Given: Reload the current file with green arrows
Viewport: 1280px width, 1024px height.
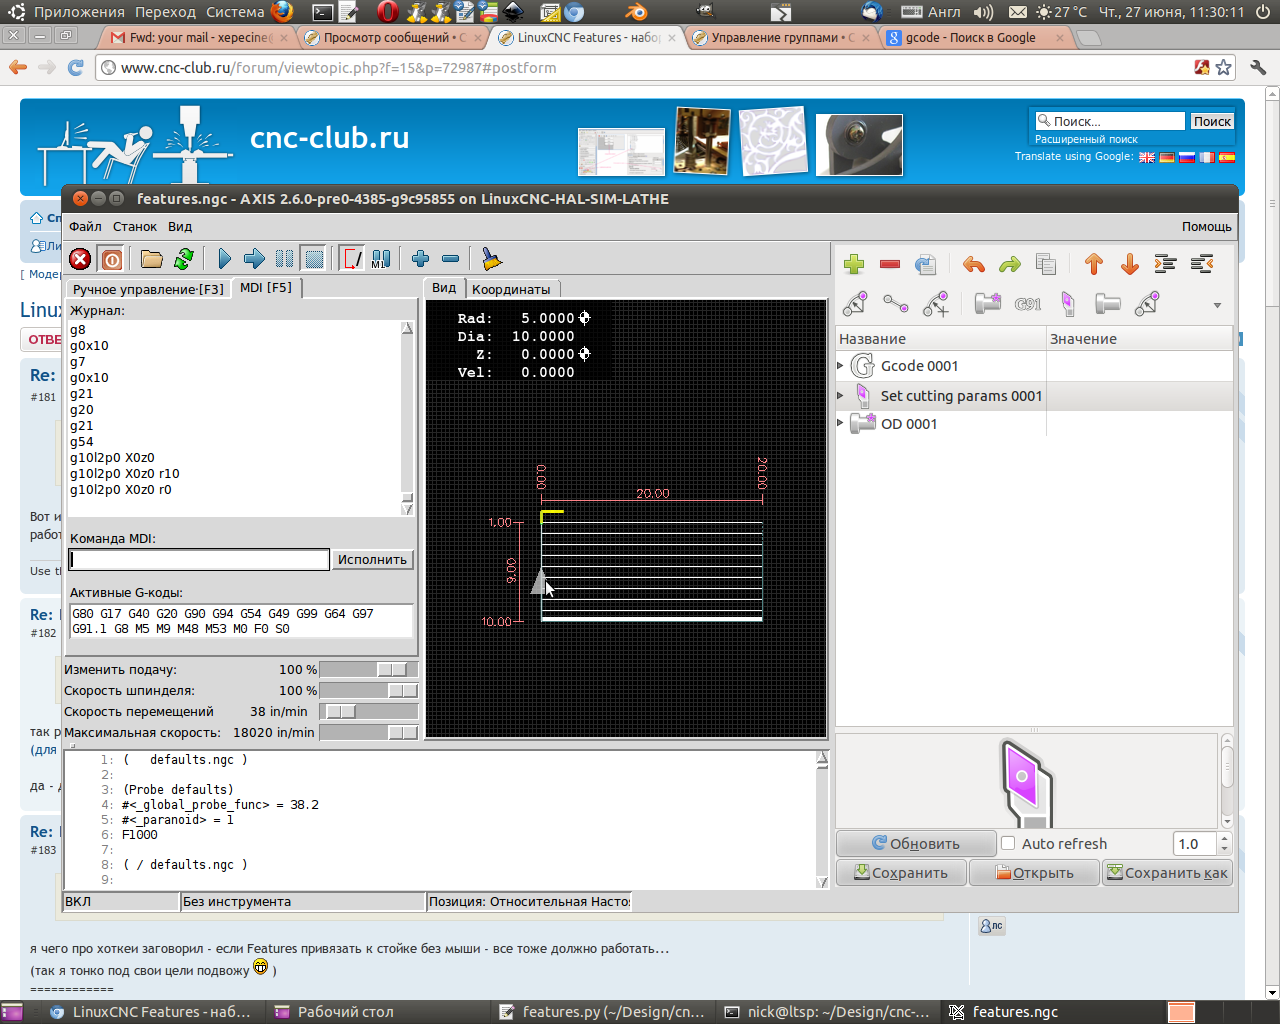Looking at the screenshot, I should click(184, 260).
